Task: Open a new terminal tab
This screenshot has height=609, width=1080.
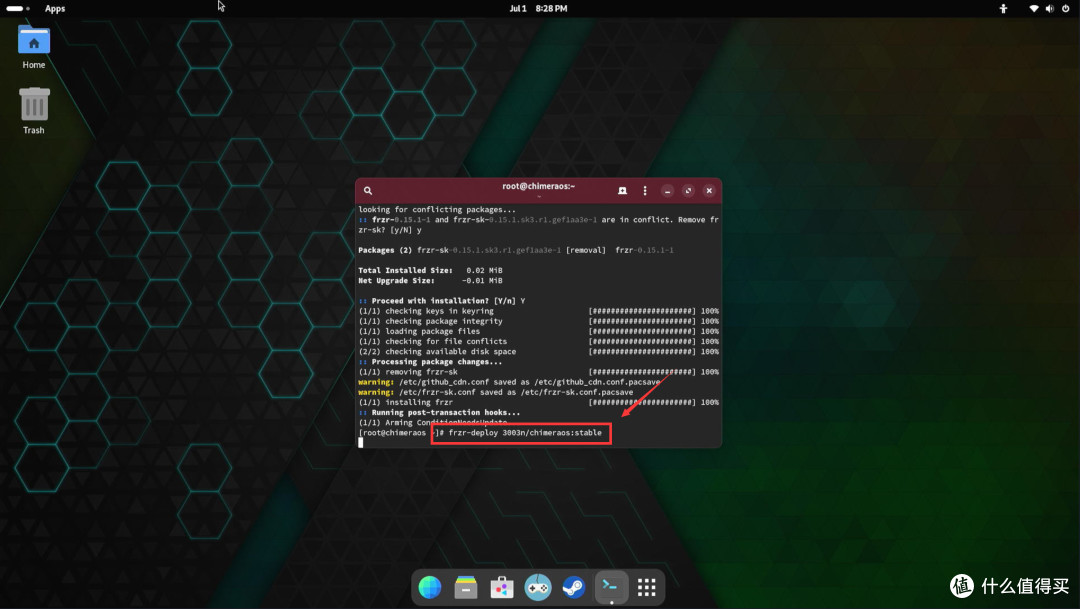Action: click(x=622, y=190)
